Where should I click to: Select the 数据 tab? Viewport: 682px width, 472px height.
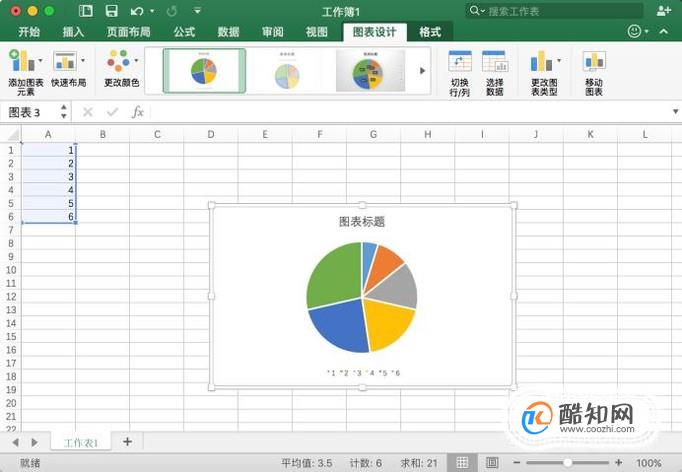click(x=228, y=32)
